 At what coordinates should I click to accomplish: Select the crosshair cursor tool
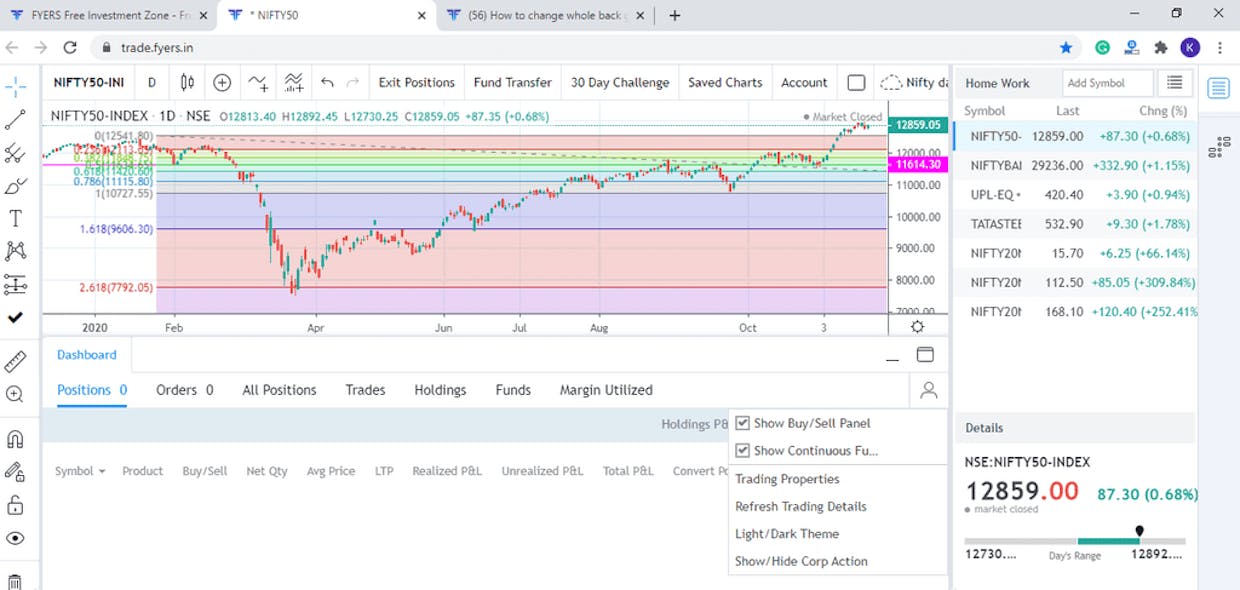(x=15, y=87)
